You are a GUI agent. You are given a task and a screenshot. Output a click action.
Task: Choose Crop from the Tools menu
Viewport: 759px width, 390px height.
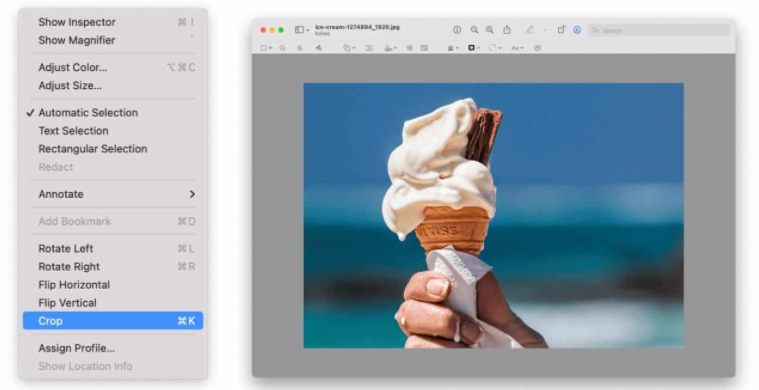(x=113, y=321)
